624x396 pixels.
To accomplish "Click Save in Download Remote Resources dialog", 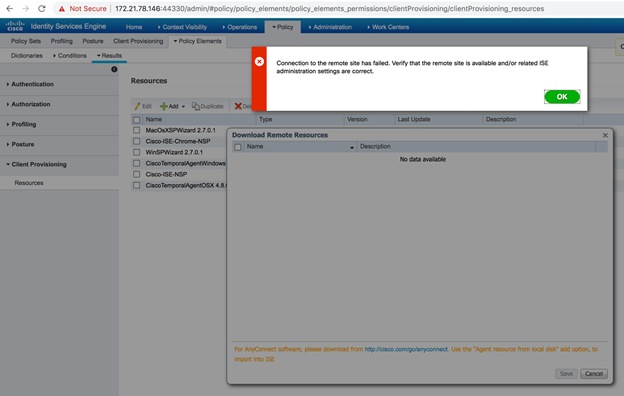I will coord(566,374).
